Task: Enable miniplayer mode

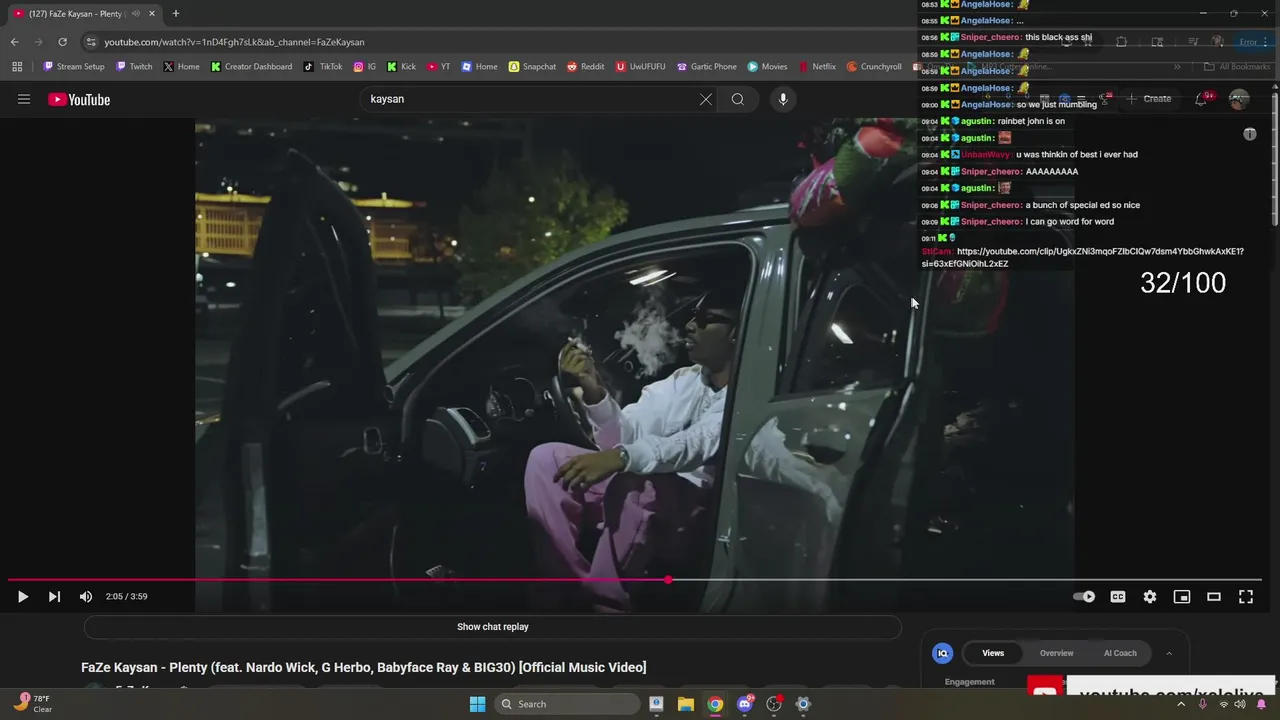Action: [1182, 597]
